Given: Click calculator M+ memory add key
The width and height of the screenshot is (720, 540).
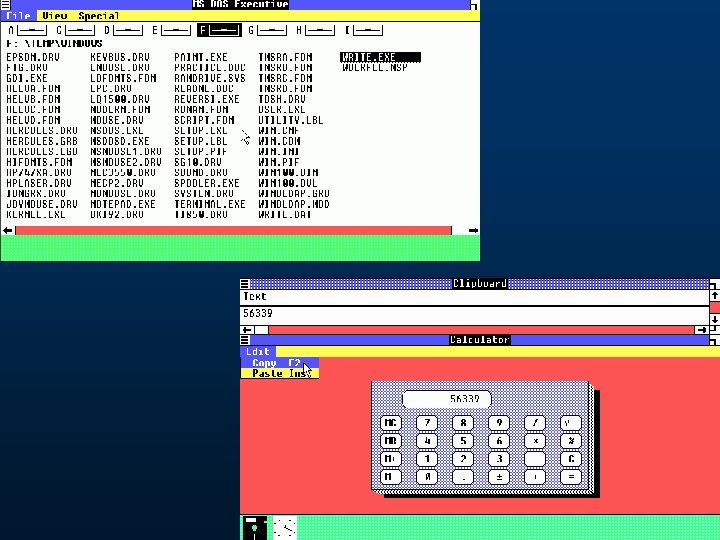Looking at the screenshot, I should point(391,459).
